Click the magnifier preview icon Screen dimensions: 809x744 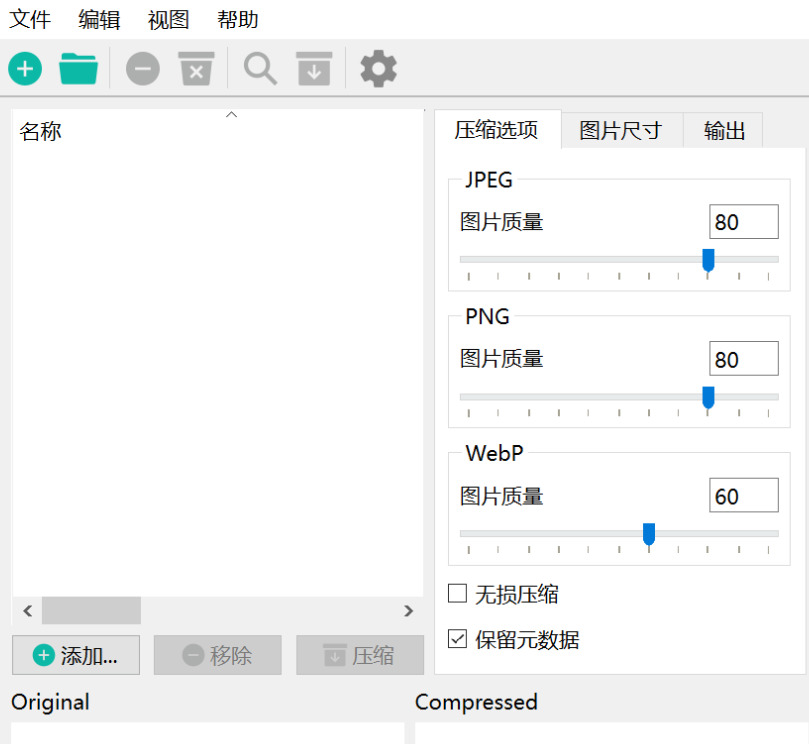pos(260,69)
